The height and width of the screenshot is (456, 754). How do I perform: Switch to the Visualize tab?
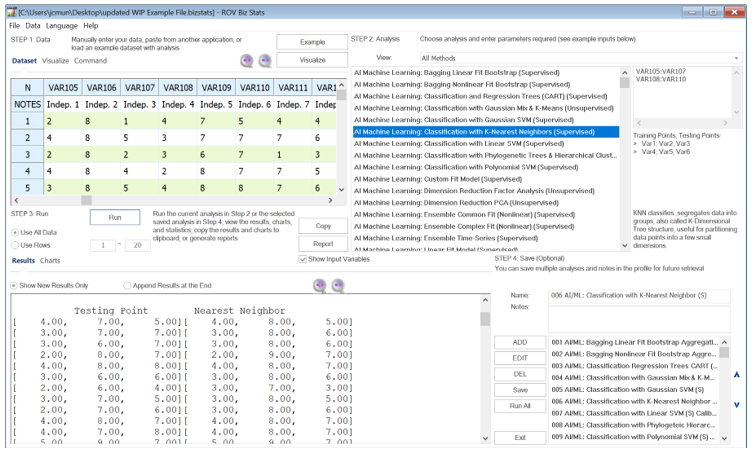tap(55, 61)
